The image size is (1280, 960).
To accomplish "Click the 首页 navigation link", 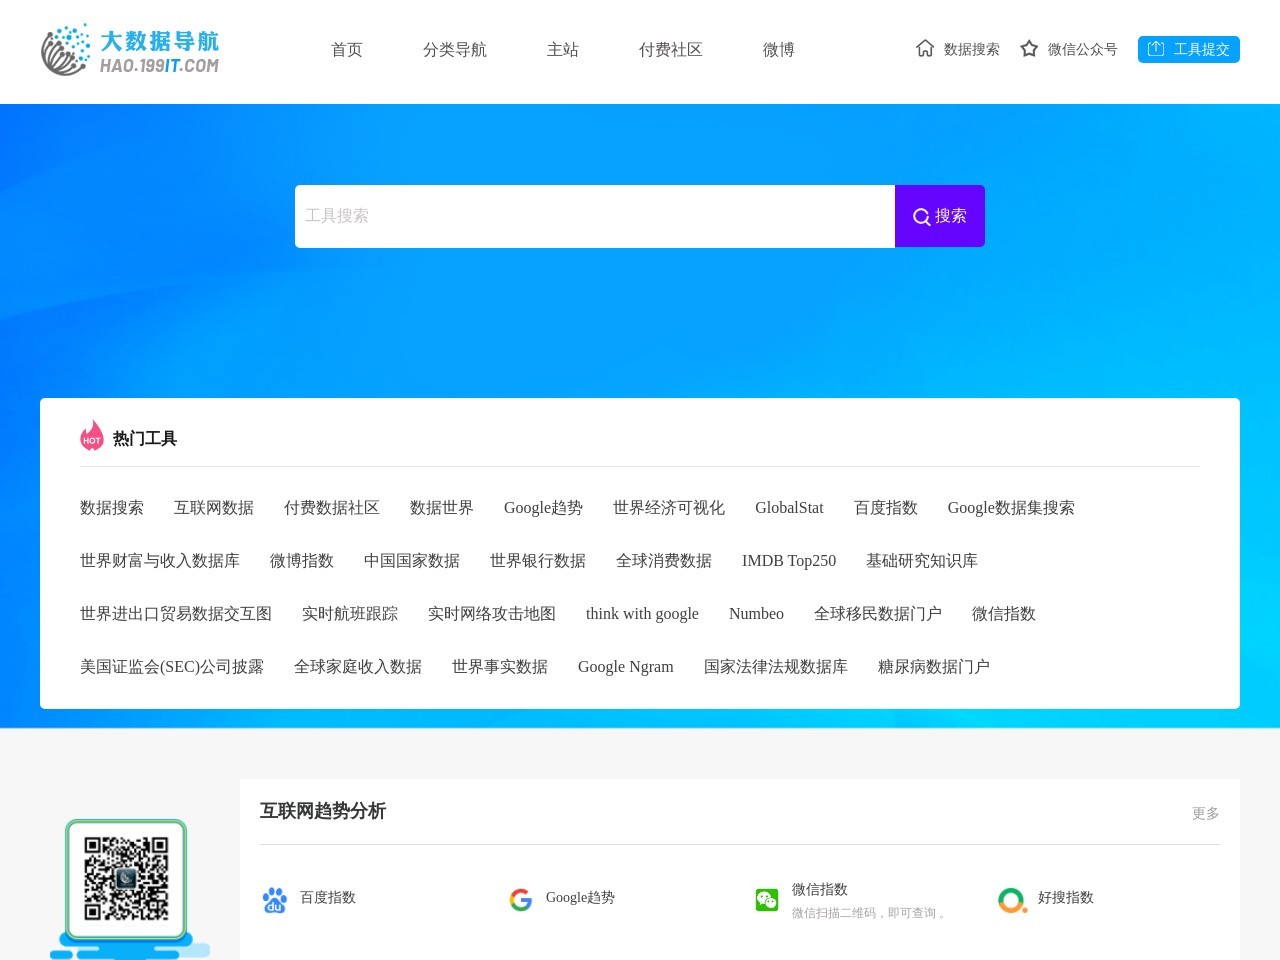I will [347, 50].
